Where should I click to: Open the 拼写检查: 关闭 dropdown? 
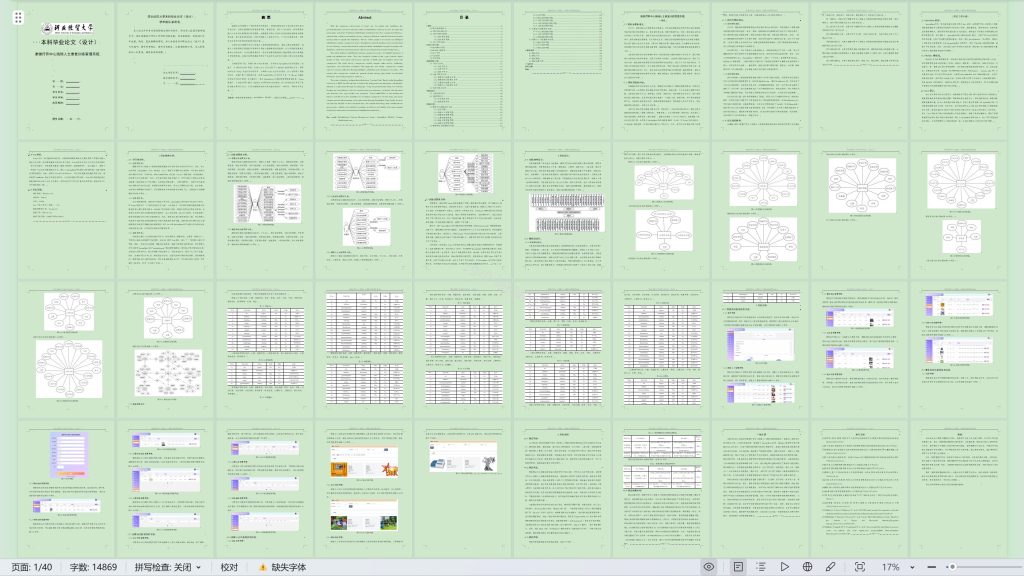[168, 568]
